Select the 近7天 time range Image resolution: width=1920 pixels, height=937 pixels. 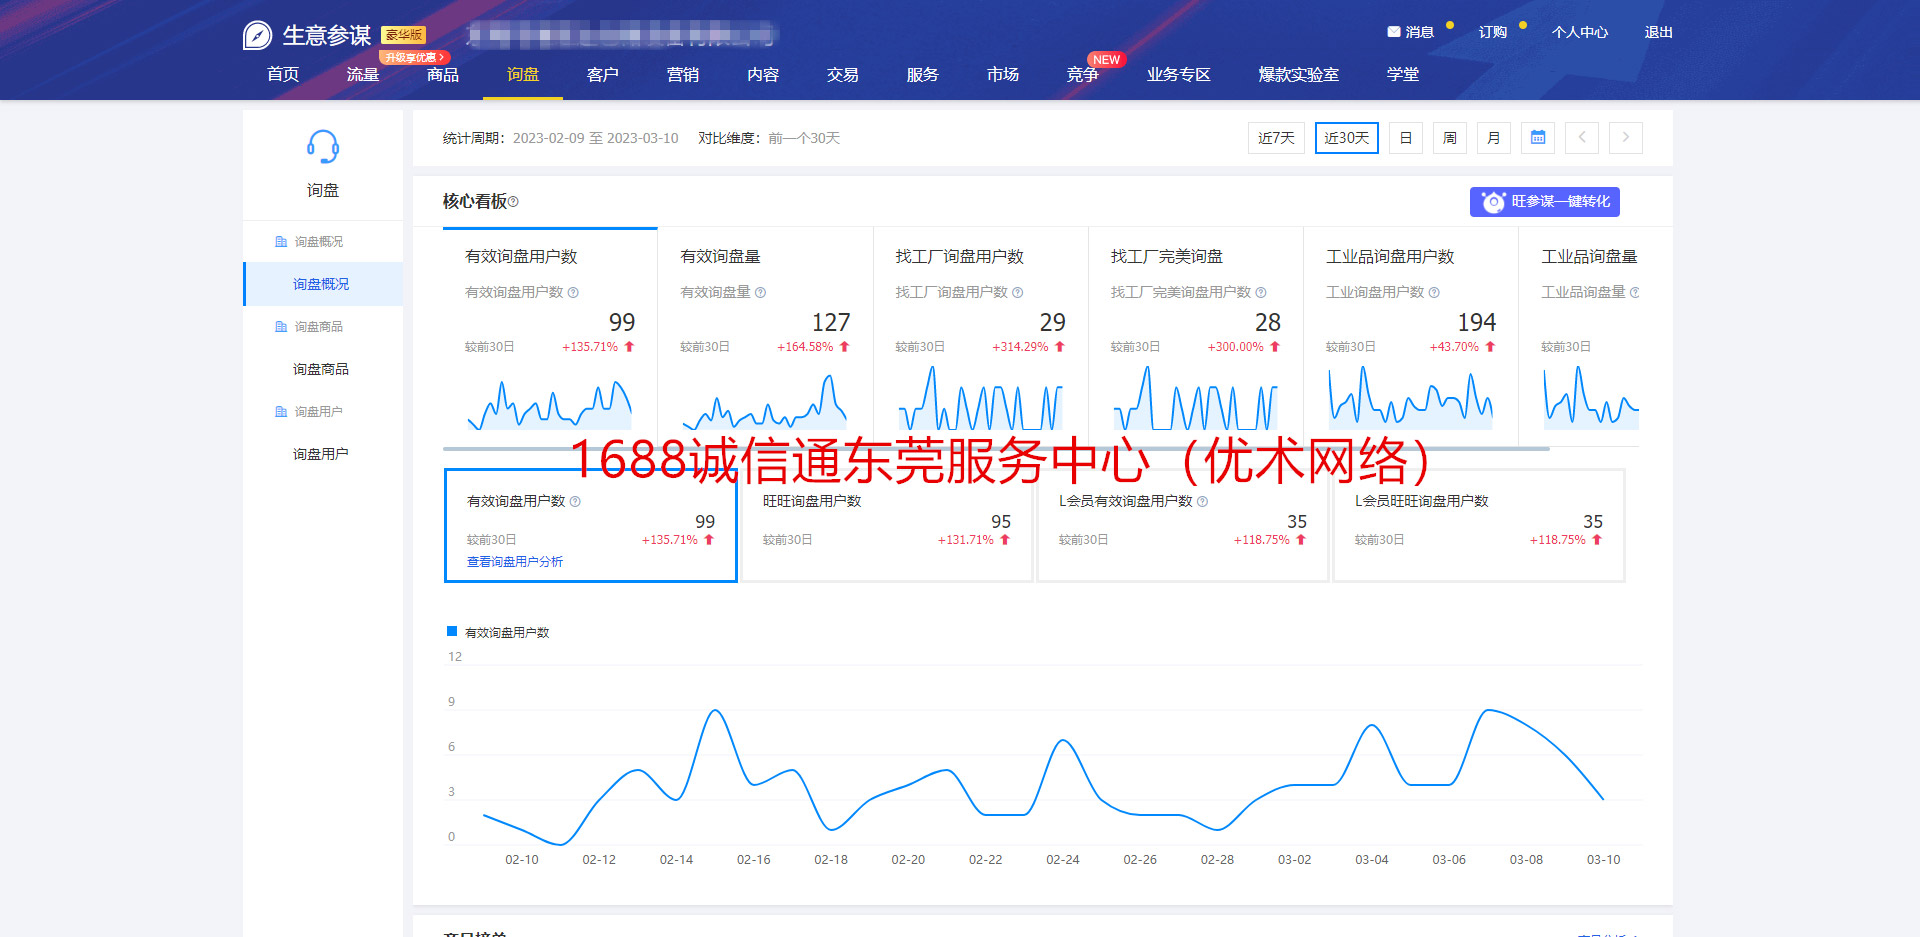click(1276, 138)
